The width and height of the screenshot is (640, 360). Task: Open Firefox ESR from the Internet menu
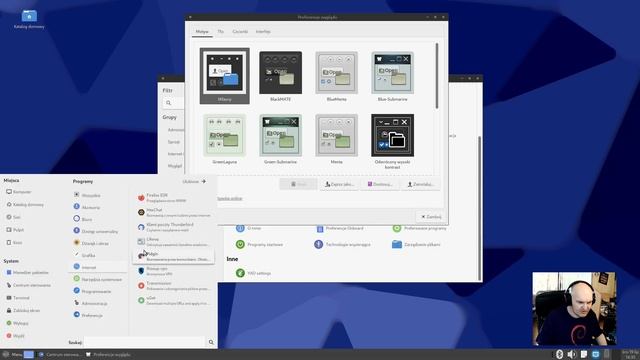[x=173, y=198]
